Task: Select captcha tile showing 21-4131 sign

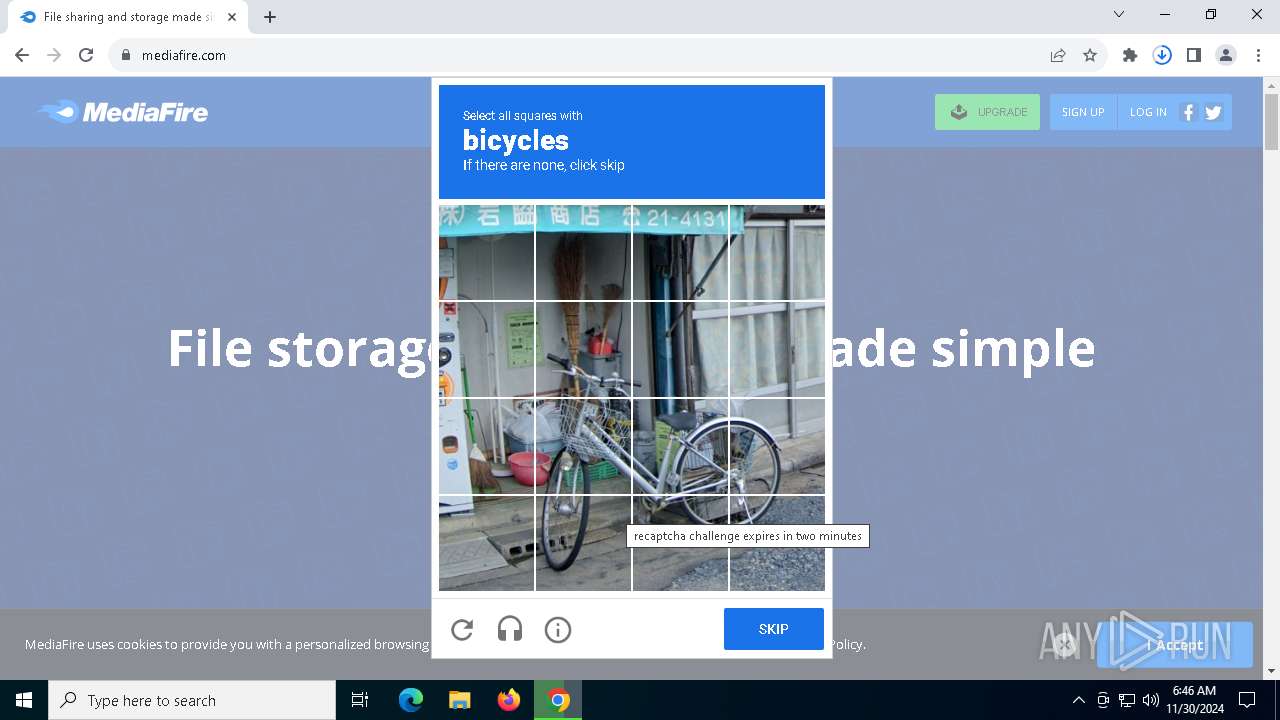Action: tap(680, 253)
